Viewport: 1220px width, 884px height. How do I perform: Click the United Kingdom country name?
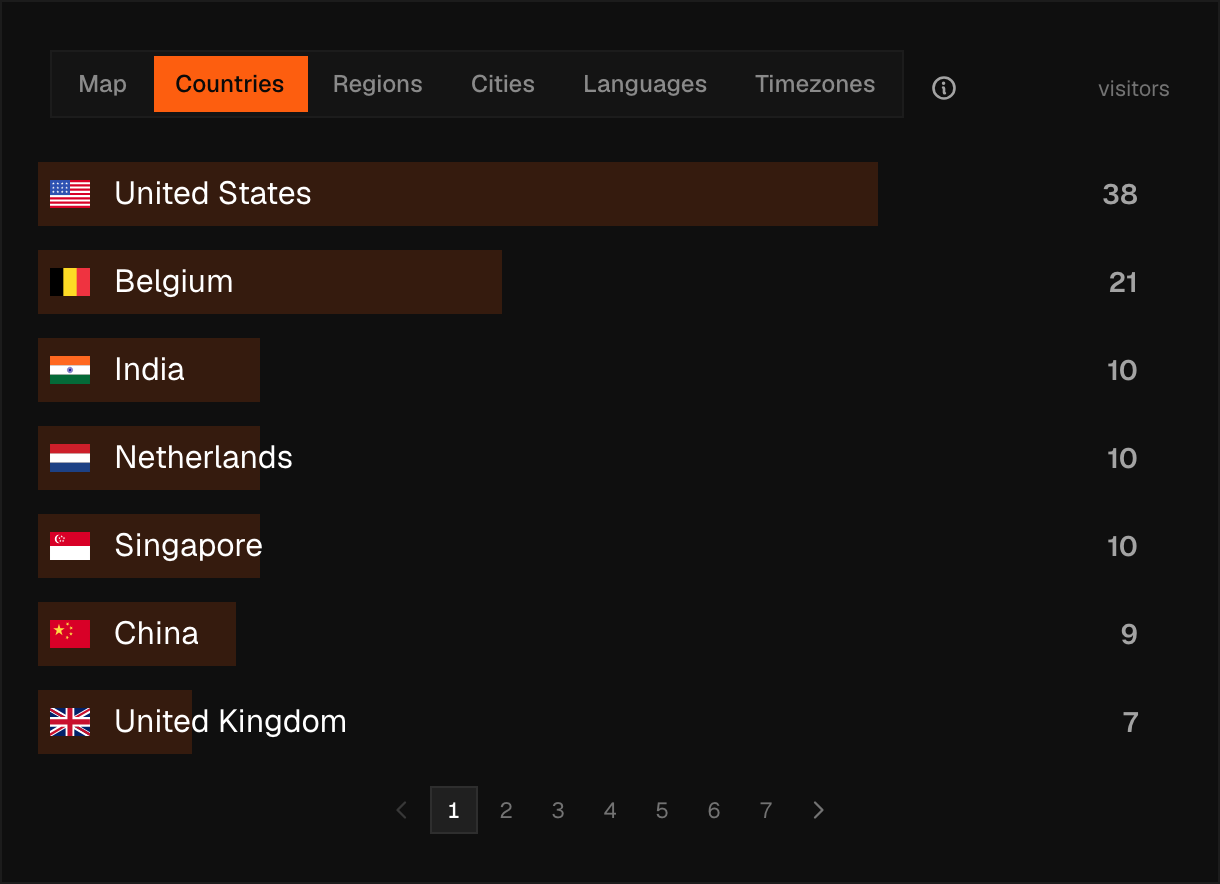point(231,722)
